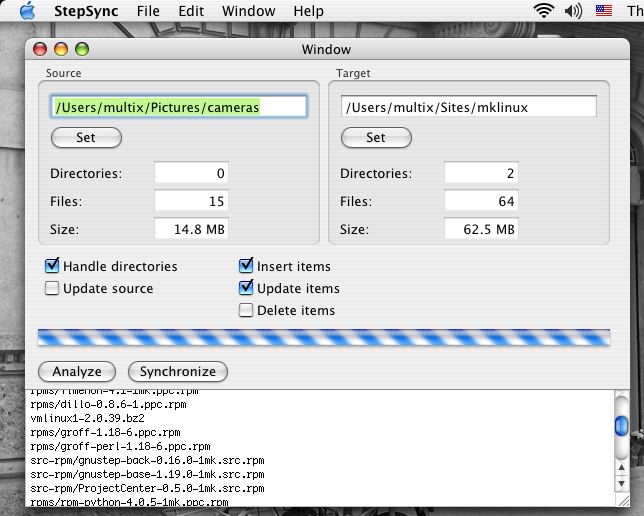
Task: Open the Apple menu
Action: click(x=28, y=11)
